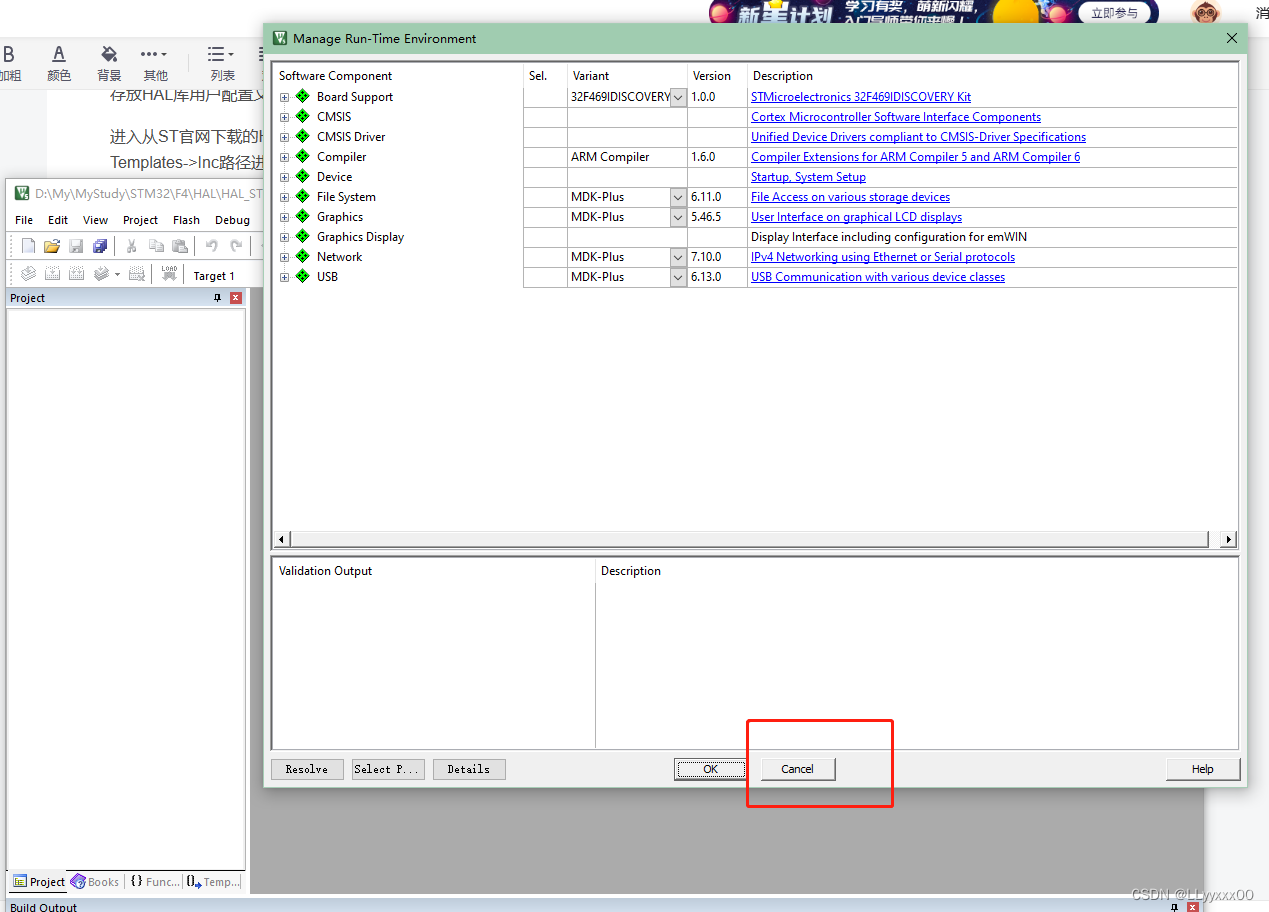Click the Details button

(x=469, y=769)
